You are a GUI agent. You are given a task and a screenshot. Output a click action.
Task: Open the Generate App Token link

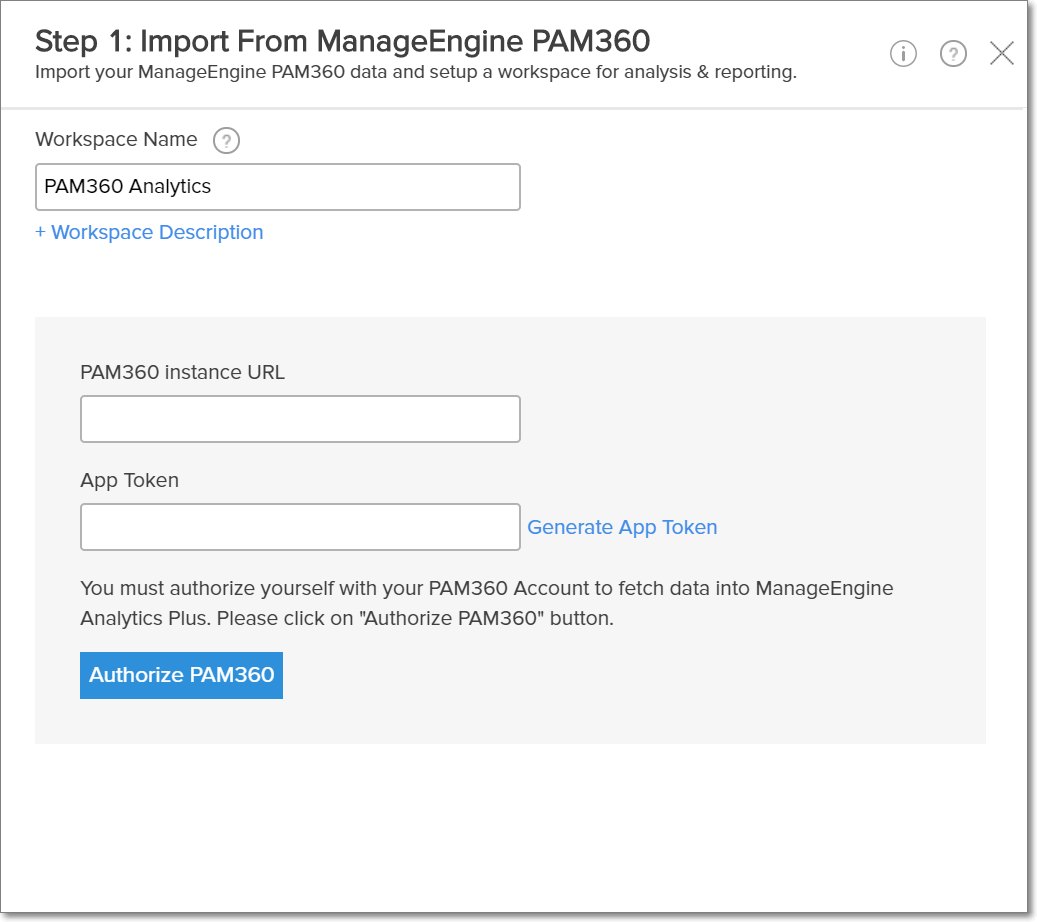622,527
